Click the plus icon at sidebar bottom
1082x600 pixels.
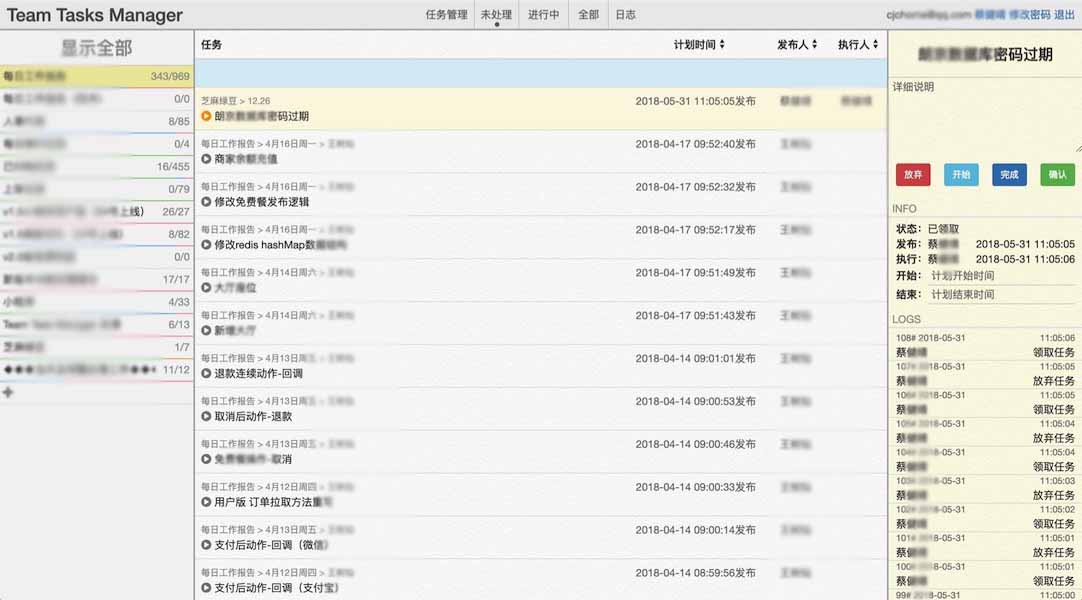coord(9,393)
